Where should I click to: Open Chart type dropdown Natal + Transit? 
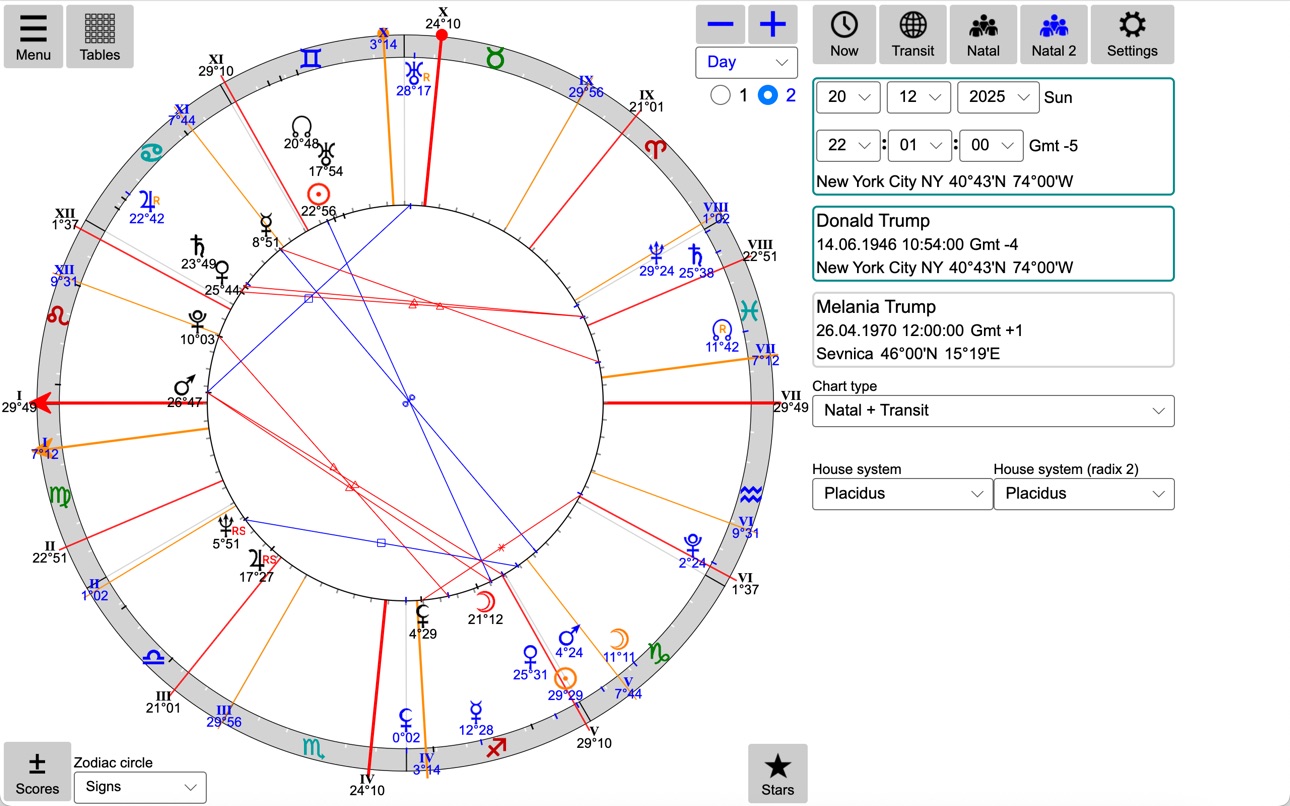tap(993, 410)
